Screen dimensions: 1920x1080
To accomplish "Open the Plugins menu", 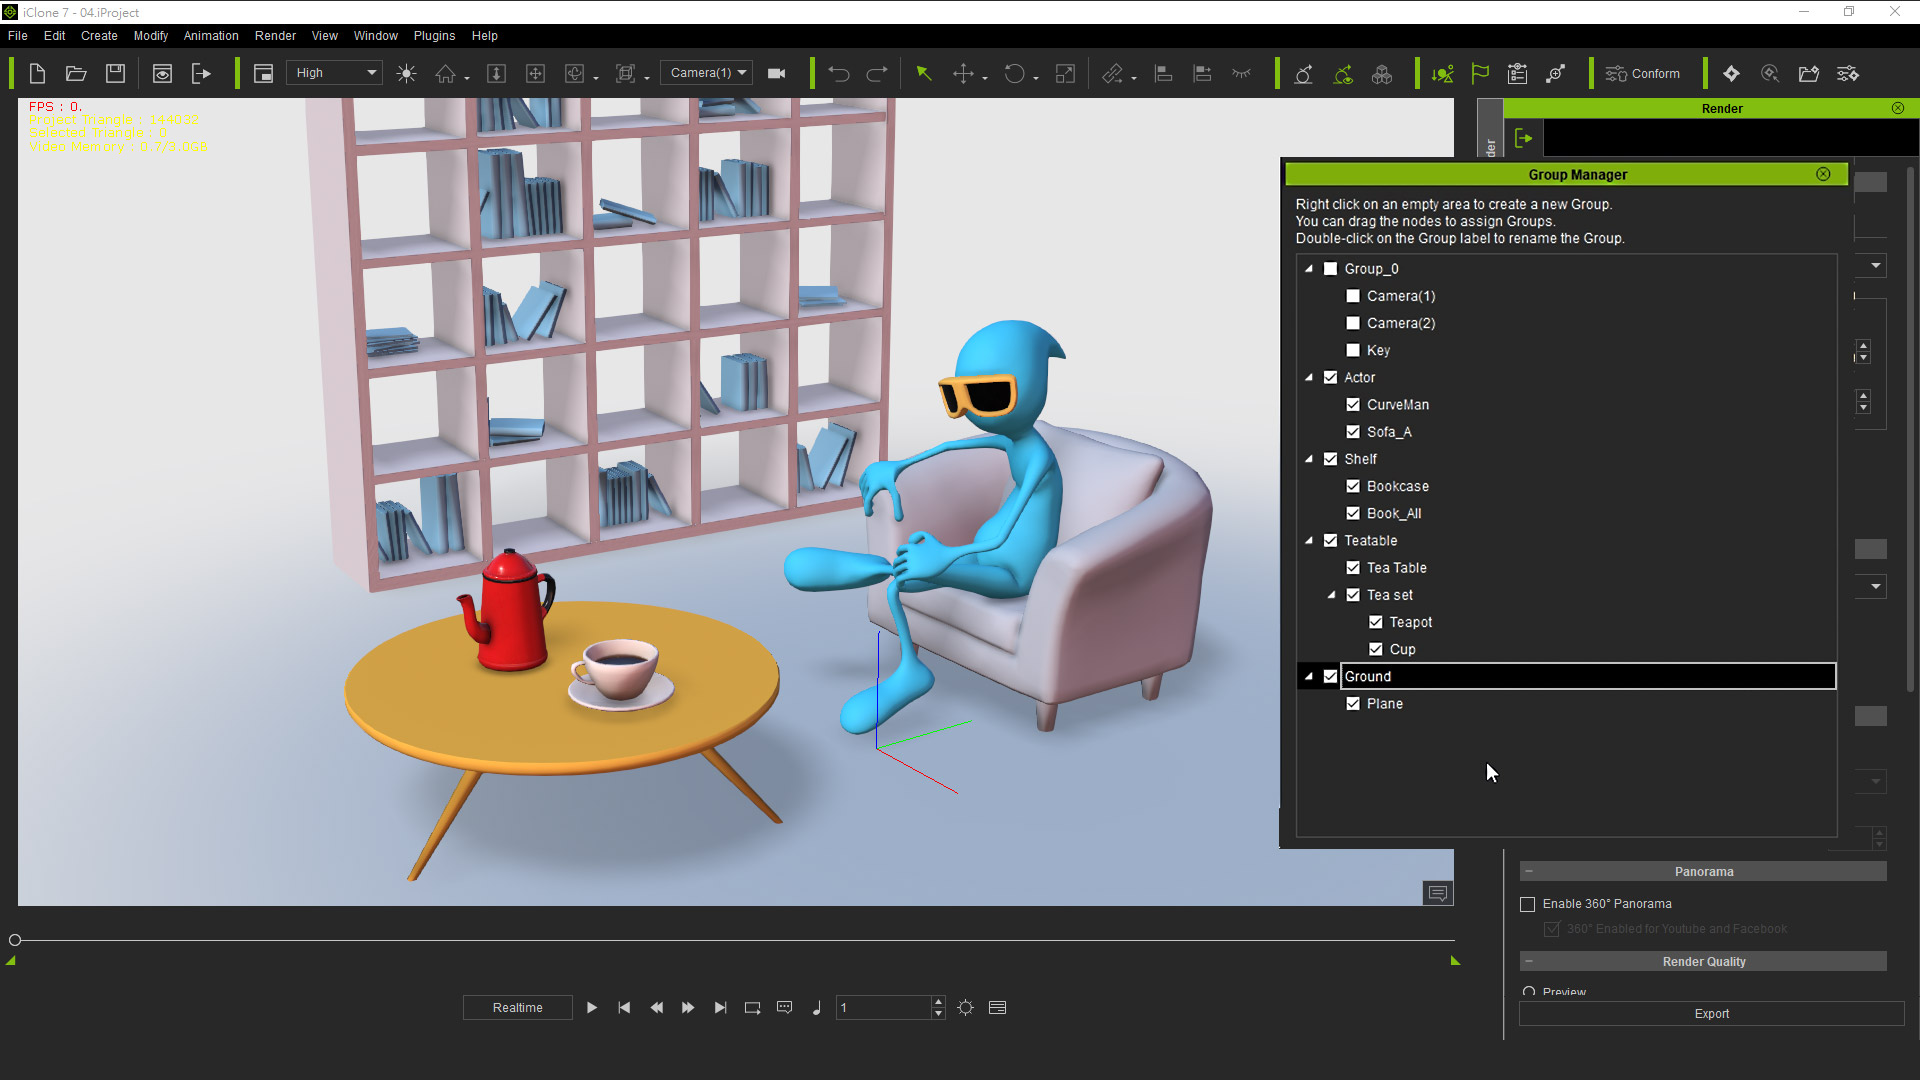I will click(x=434, y=36).
